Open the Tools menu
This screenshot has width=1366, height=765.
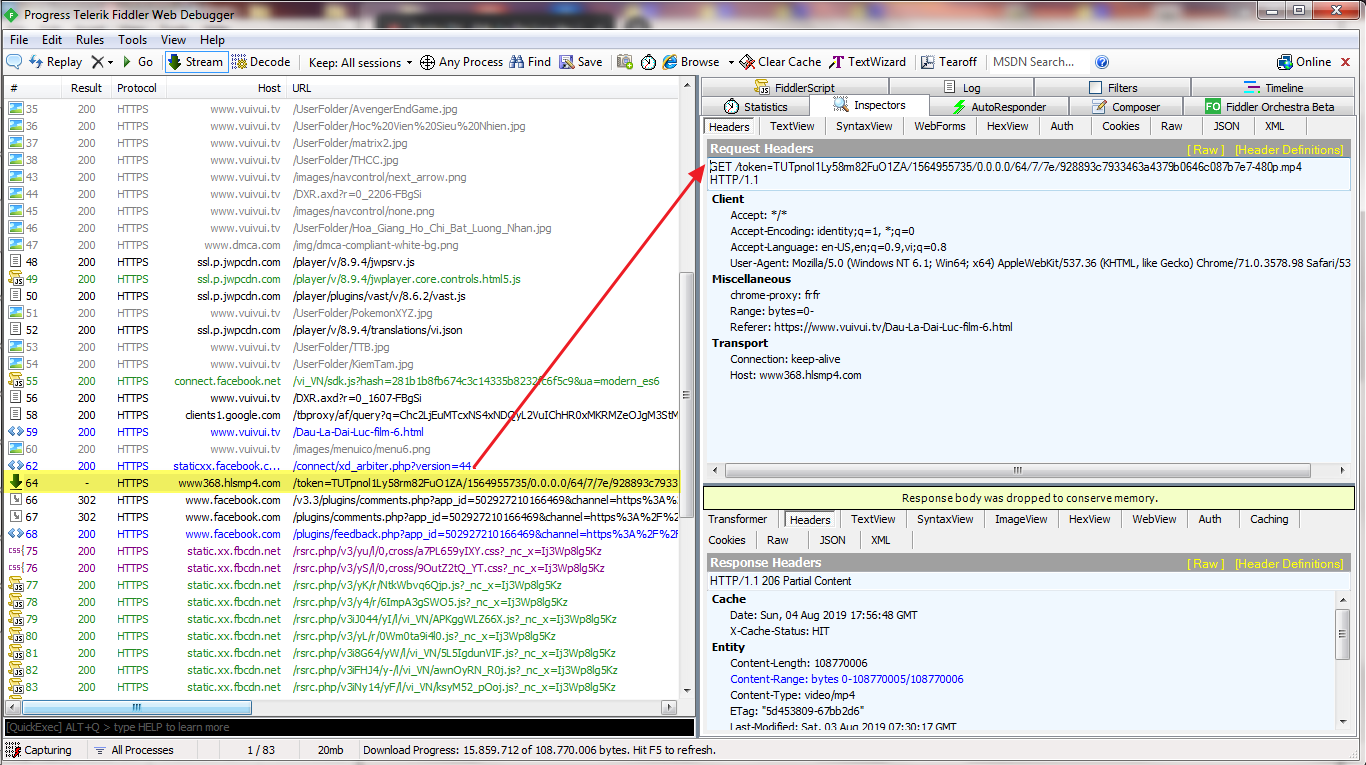point(133,40)
